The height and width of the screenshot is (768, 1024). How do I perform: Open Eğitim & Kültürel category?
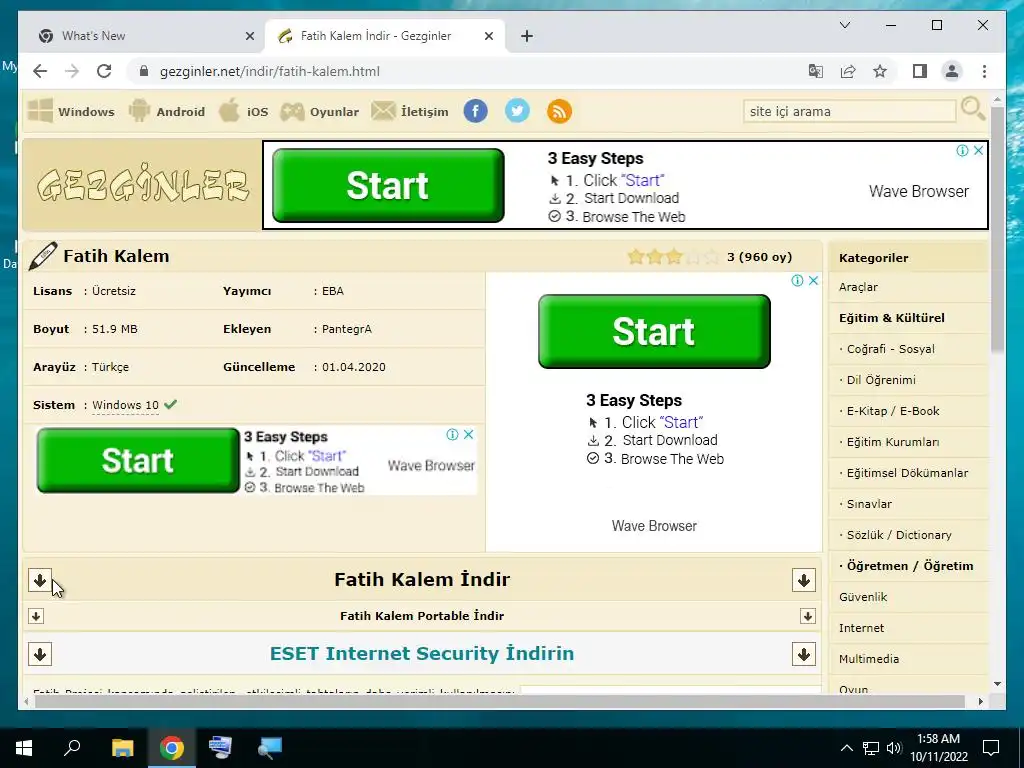[891, 318]
